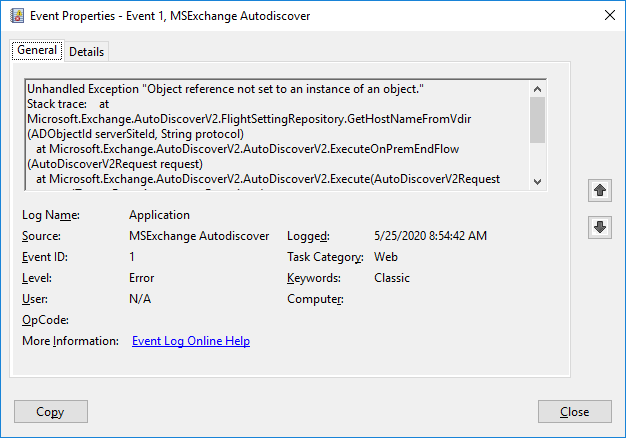Click the Close button at bottom right
This screenshot has height=438, width=626.
(x=574, y=412)
